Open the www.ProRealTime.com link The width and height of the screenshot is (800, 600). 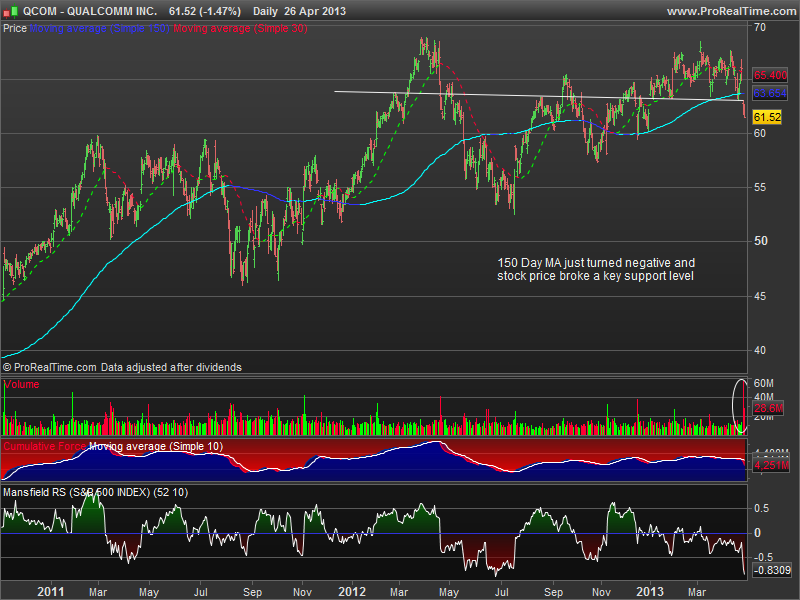(x=732, y=11)
